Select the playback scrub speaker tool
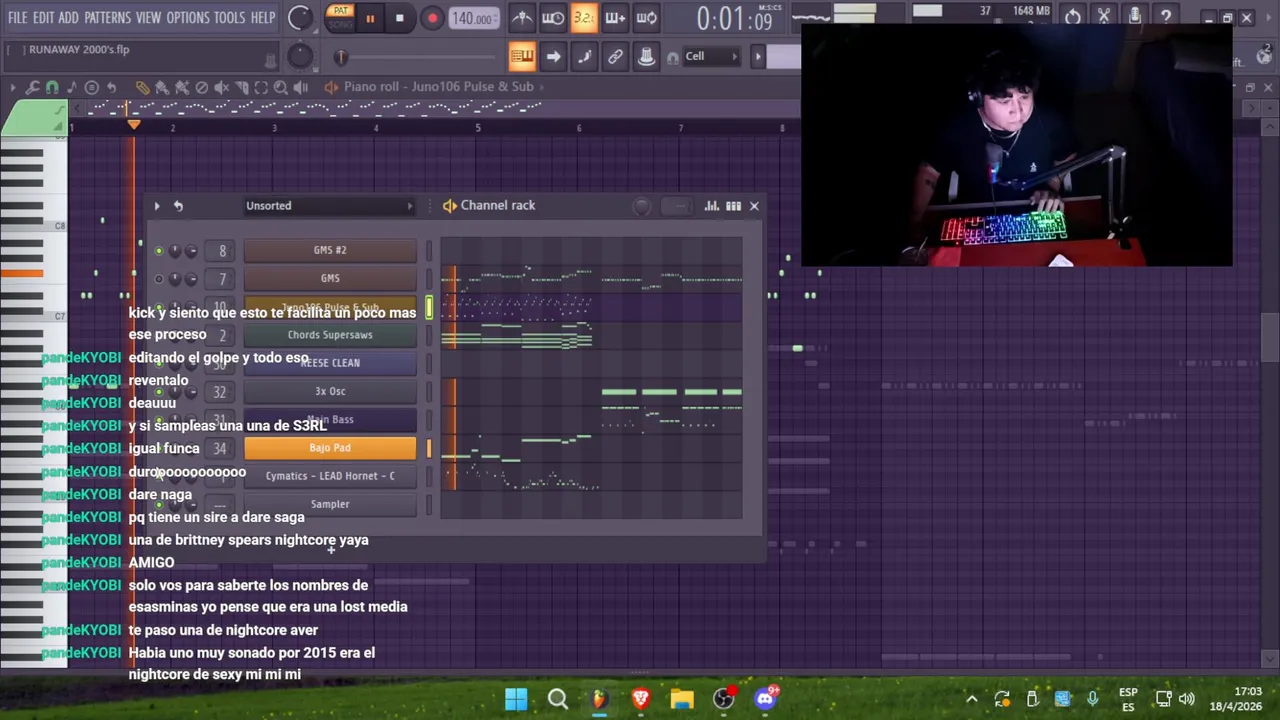 (301, 88)
